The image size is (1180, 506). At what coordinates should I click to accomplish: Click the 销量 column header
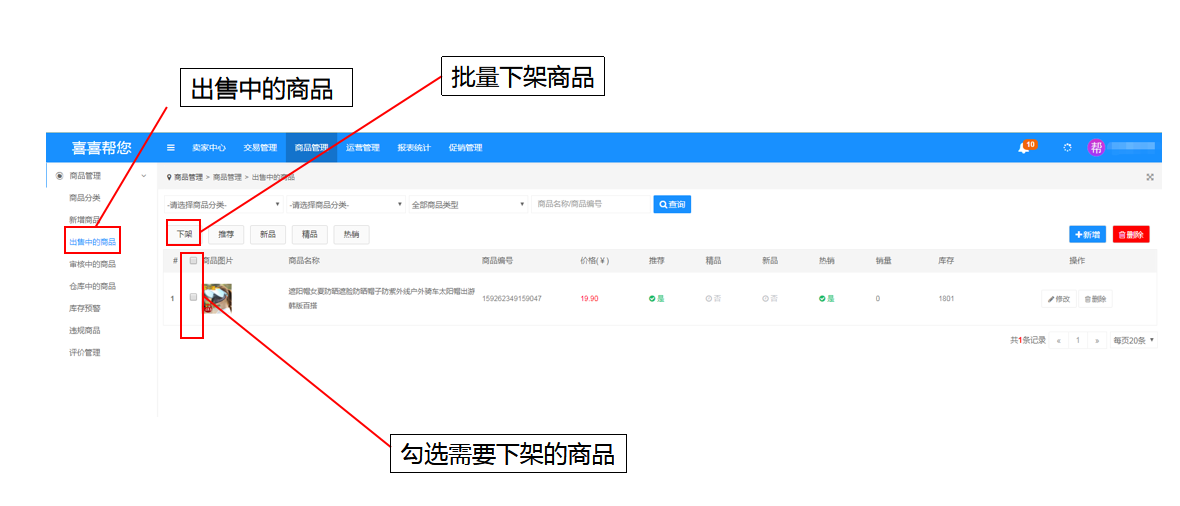[883, 261]
